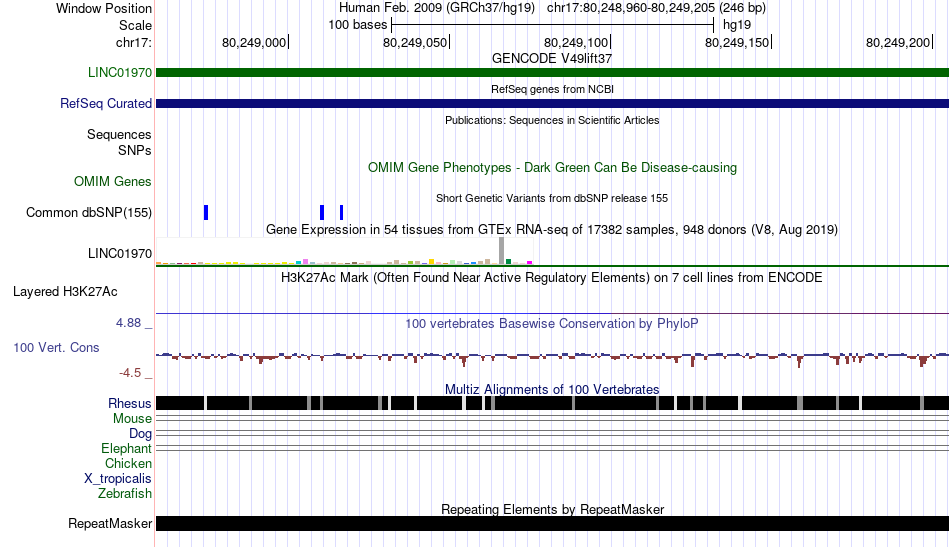Click the Zebrafish alignment label

(x=125, y=494)
